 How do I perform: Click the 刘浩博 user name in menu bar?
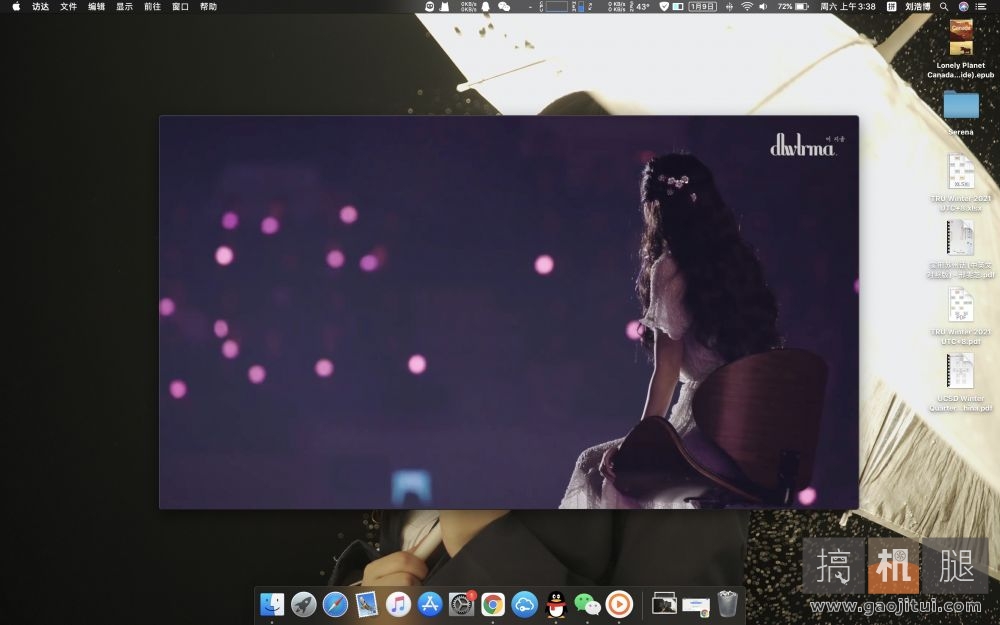pos(918,6)
